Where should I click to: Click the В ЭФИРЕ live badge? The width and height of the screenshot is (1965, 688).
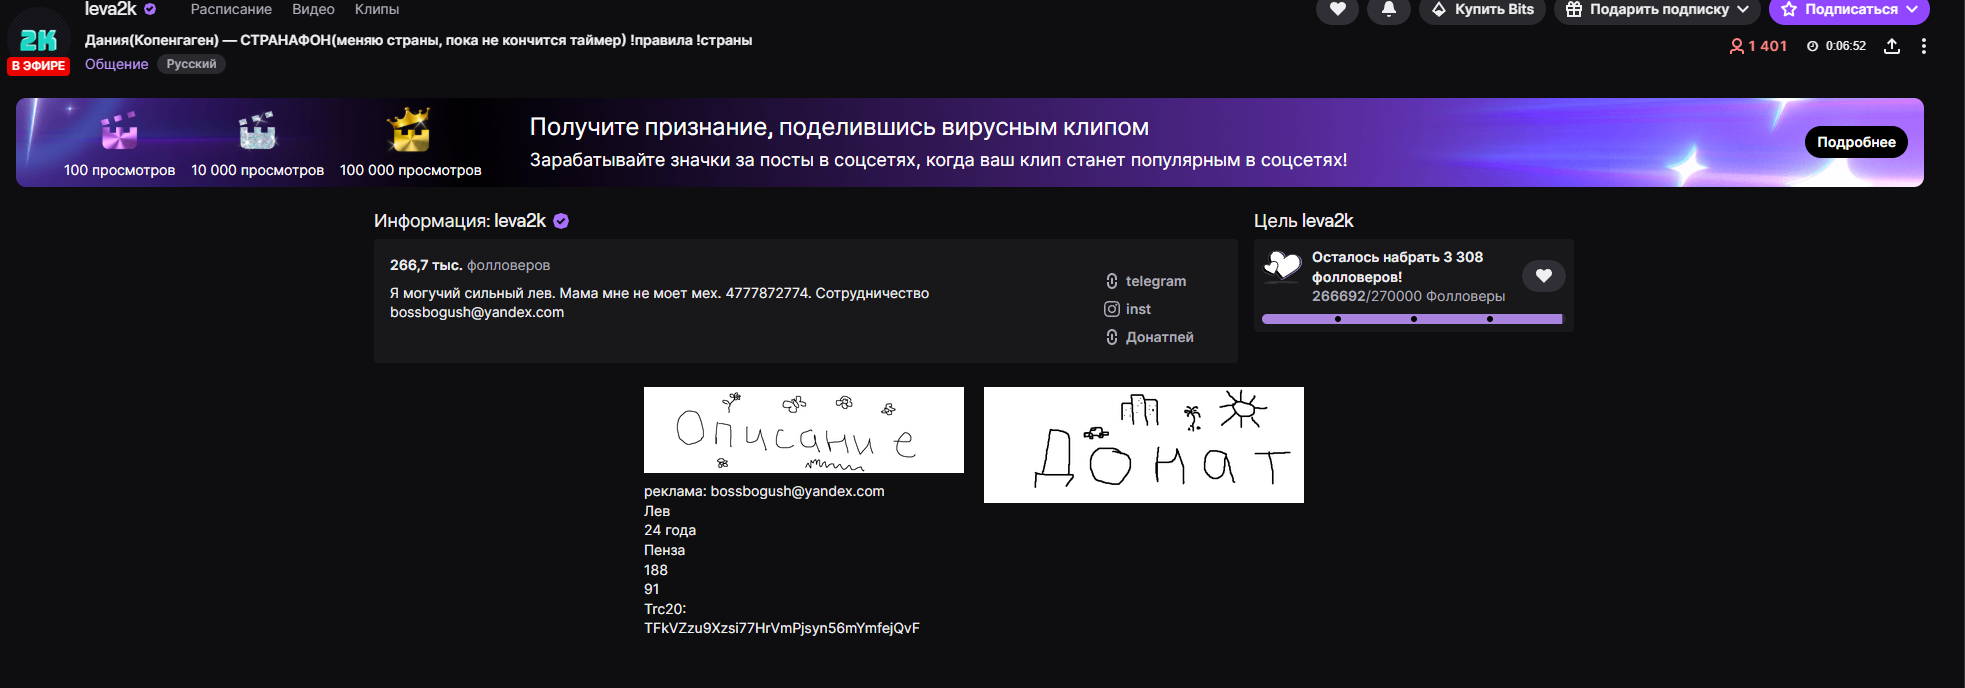pos(38,66)
